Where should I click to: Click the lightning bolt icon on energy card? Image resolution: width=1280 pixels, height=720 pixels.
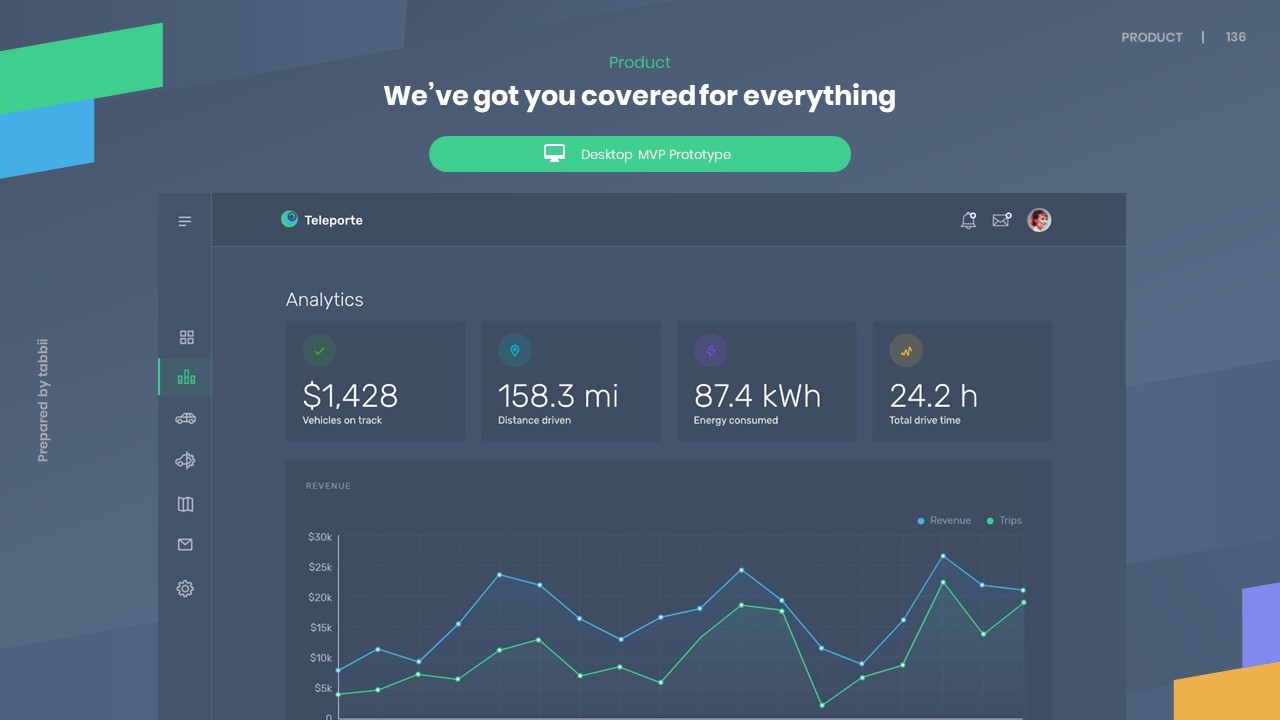[x=711, y=351]
